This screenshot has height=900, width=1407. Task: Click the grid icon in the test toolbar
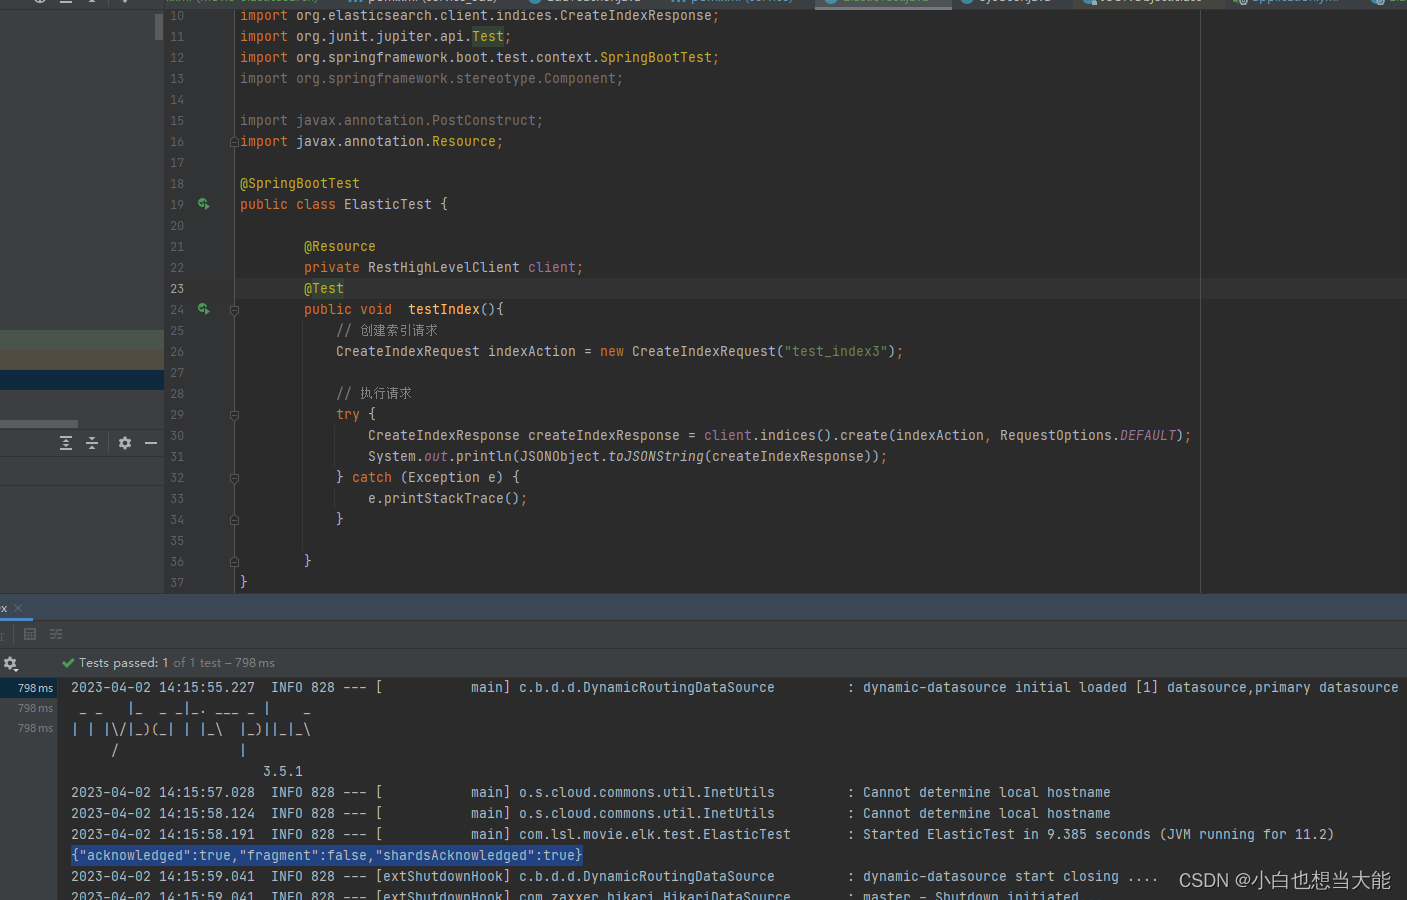pos(30,634)
